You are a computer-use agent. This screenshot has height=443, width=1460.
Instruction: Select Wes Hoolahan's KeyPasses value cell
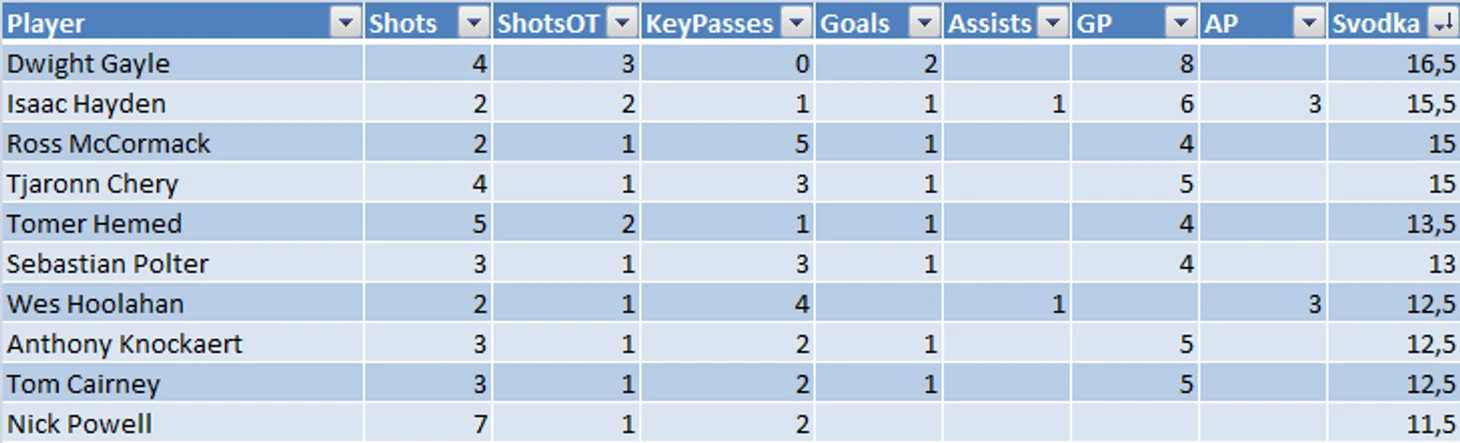tap(728, 303)
